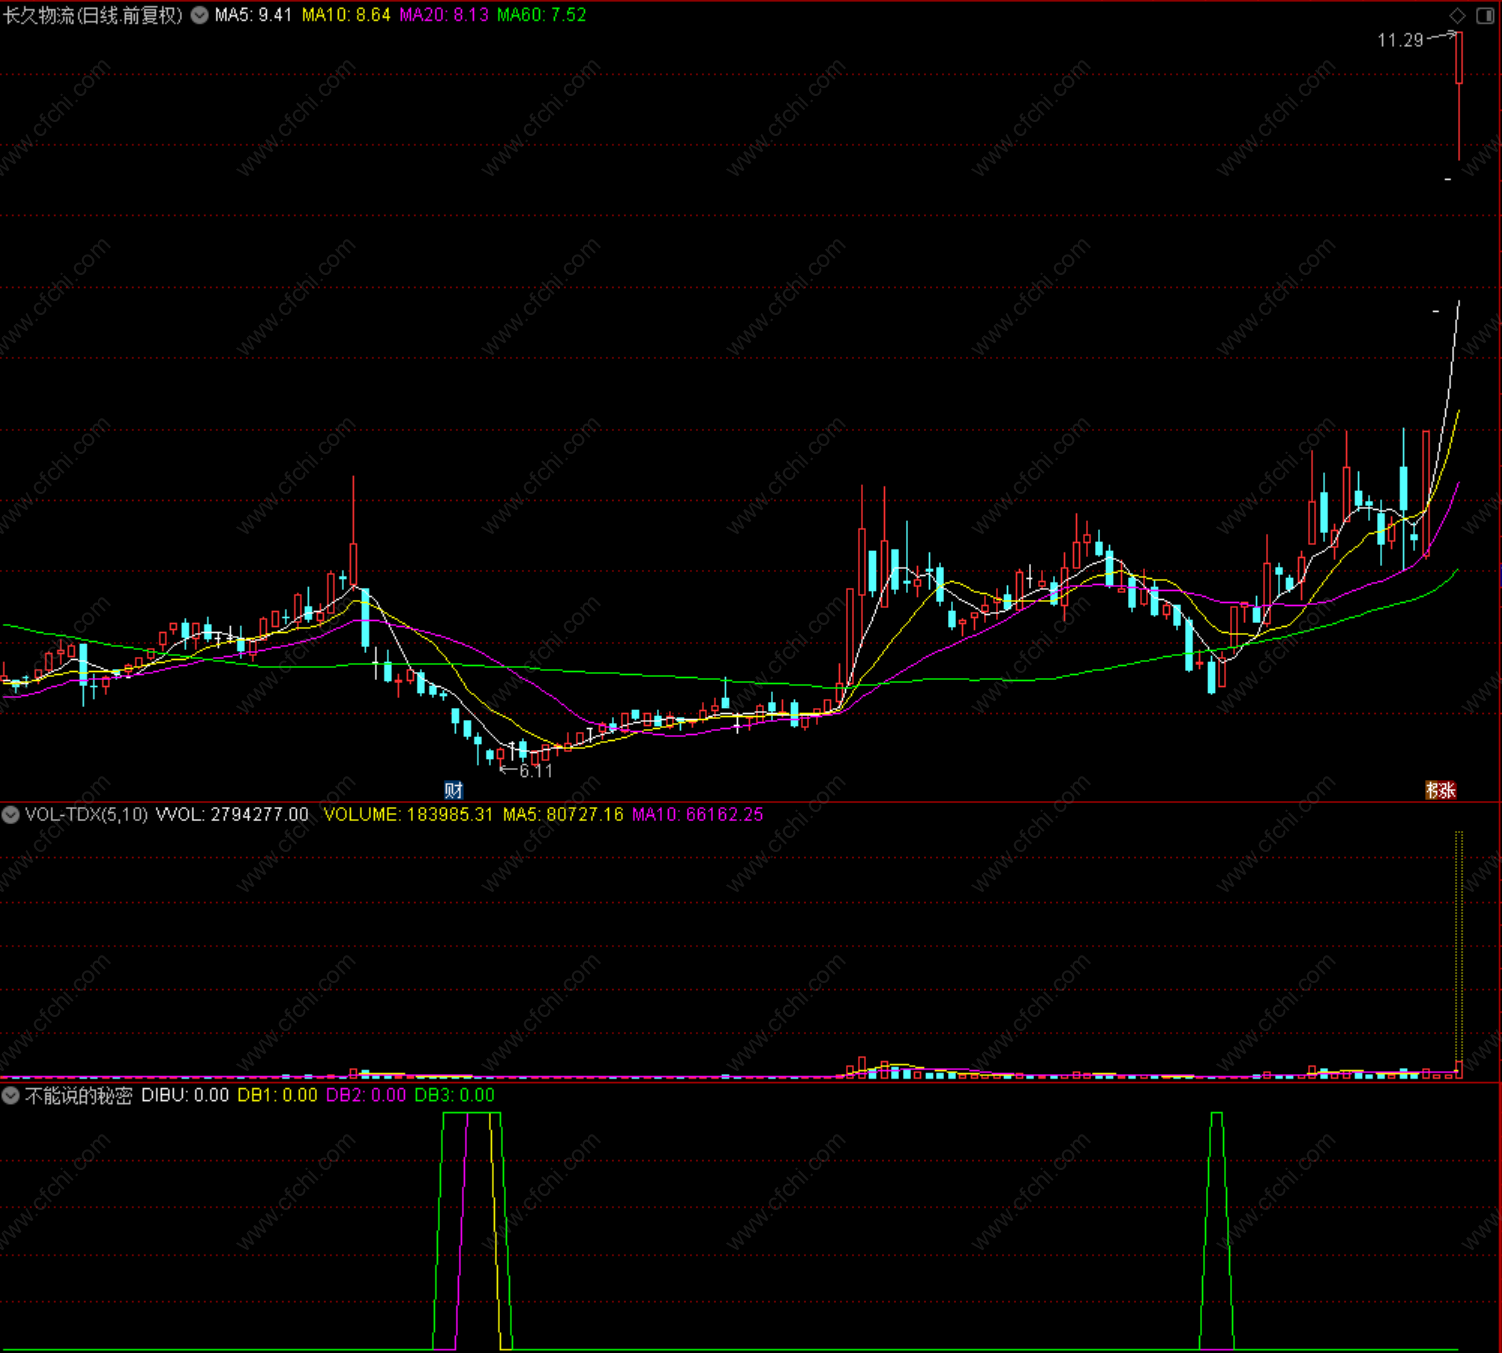This screenshot has height=1353, width=1502.
Task: Click the yellow DB1: 0.00 label
Action: [277, 1095]
